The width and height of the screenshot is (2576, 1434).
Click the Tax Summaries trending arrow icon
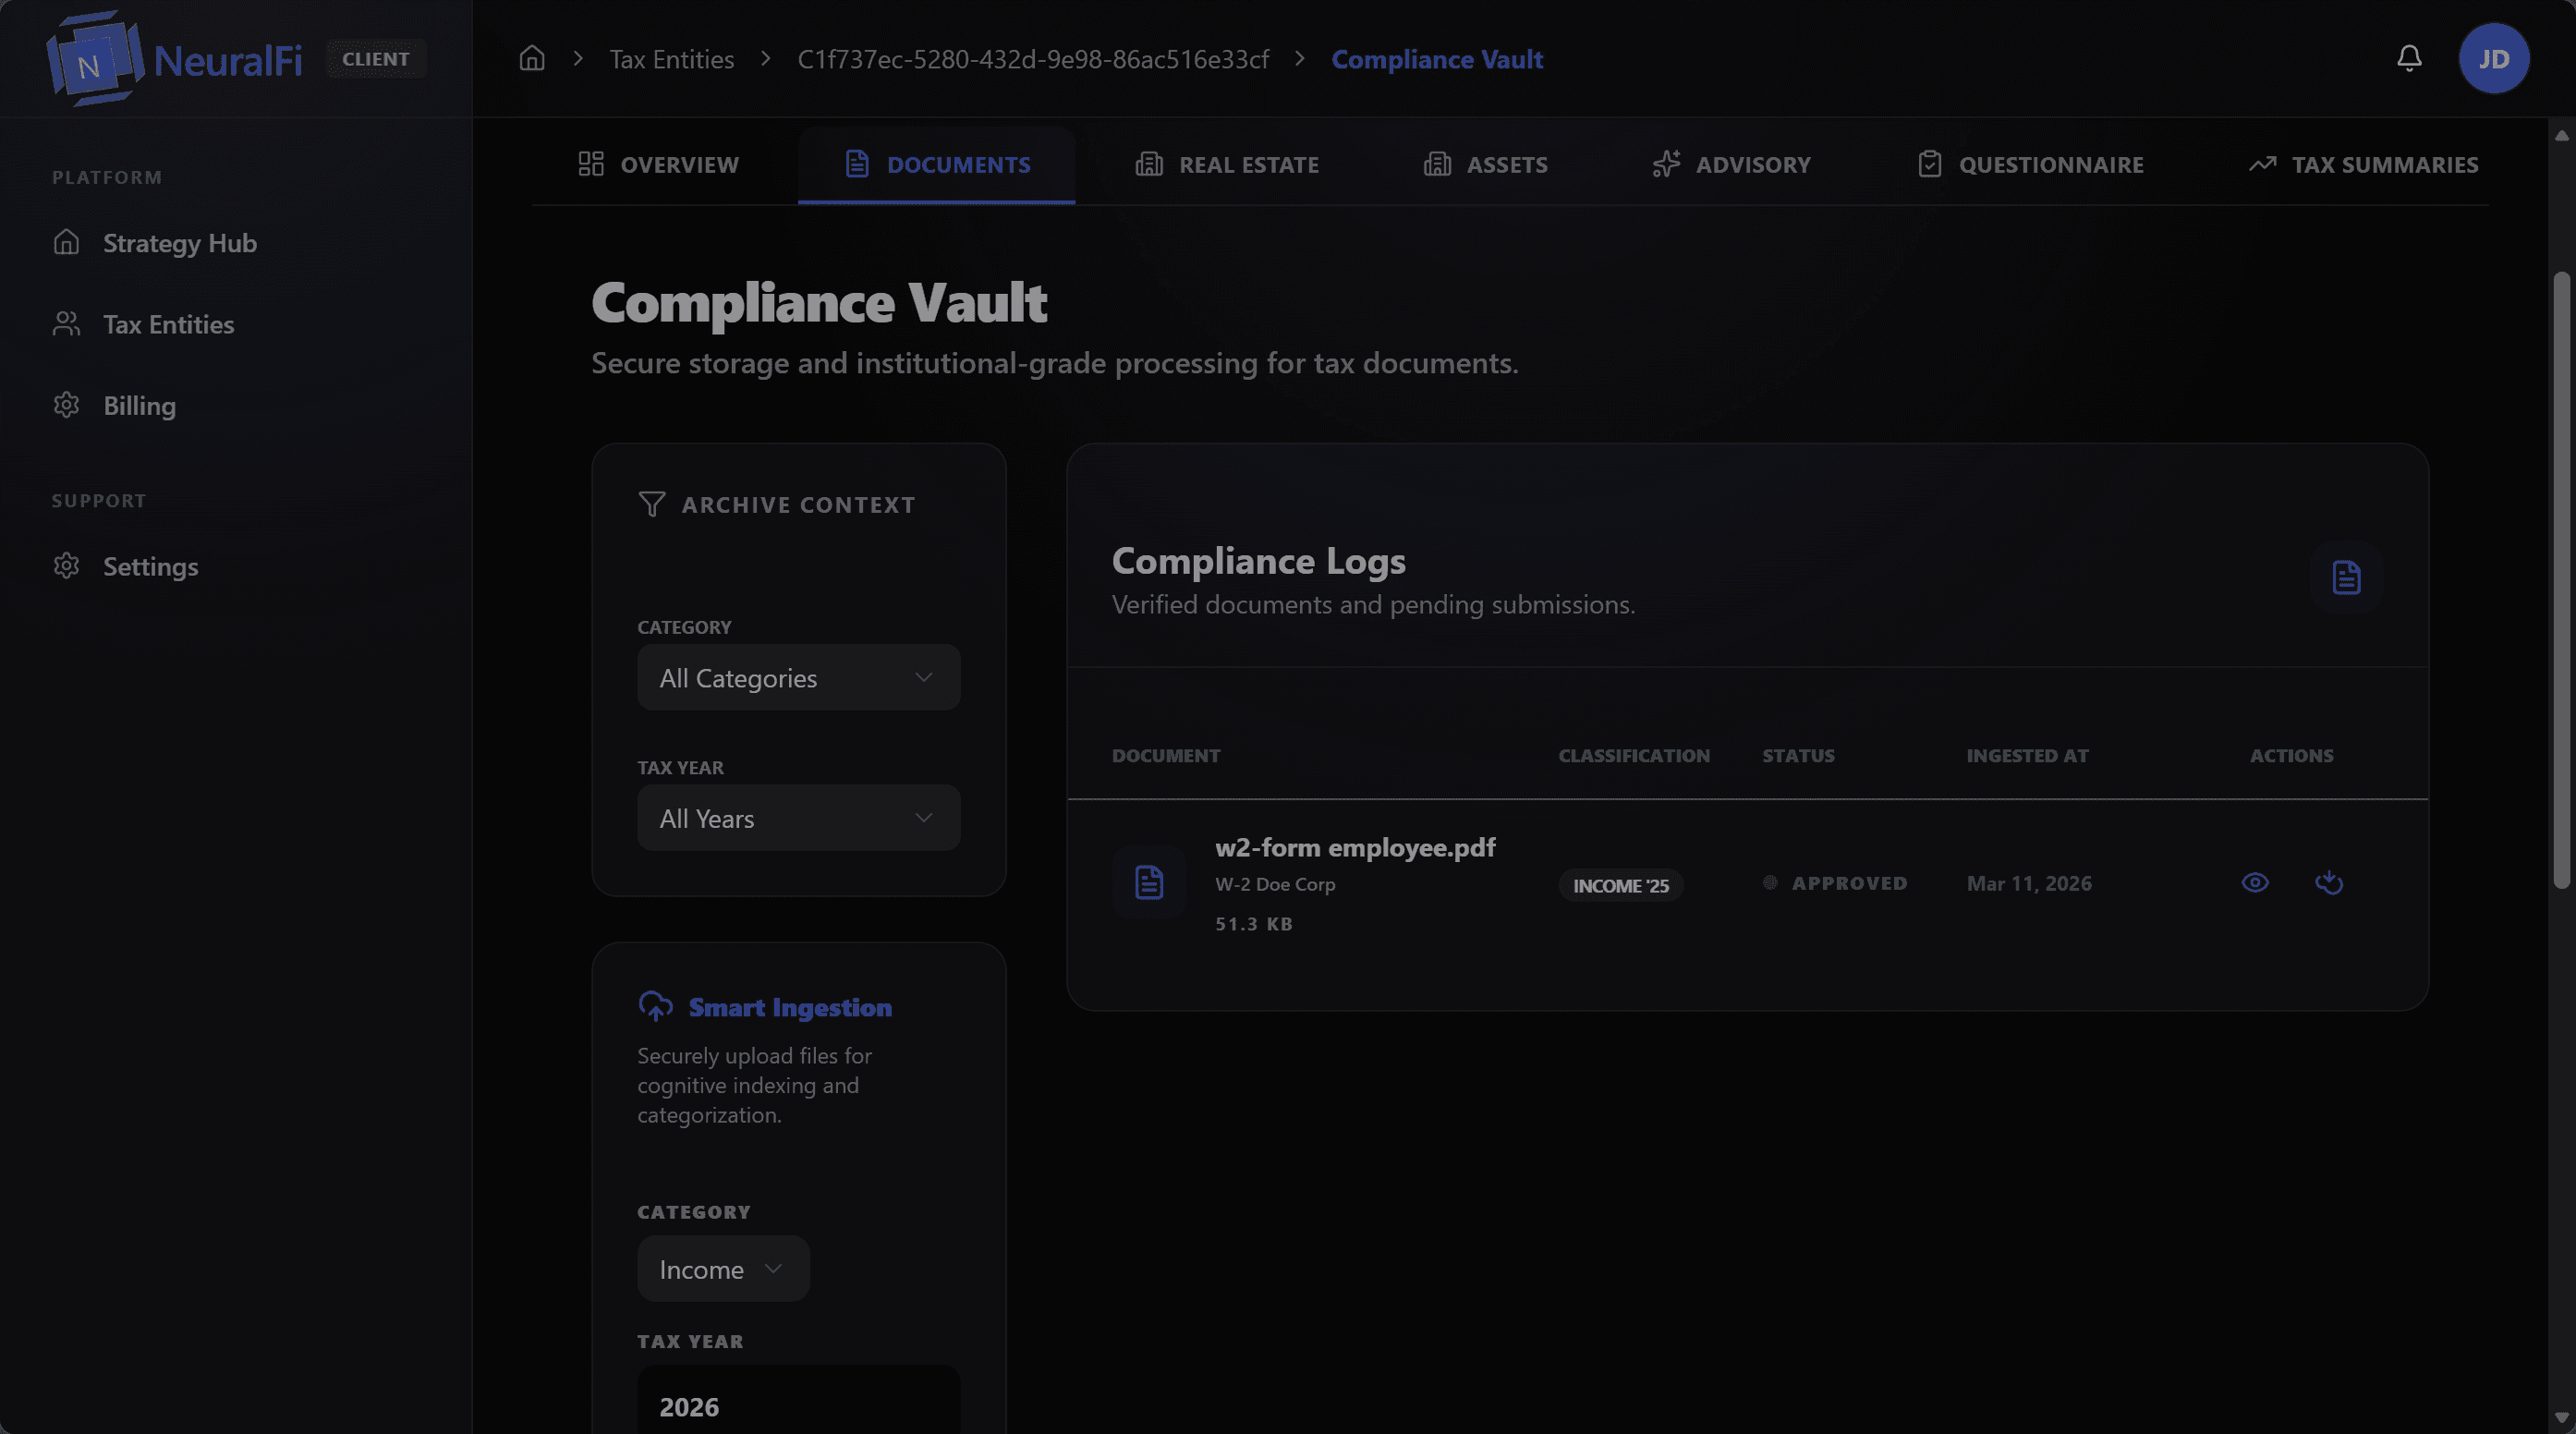2262,164
